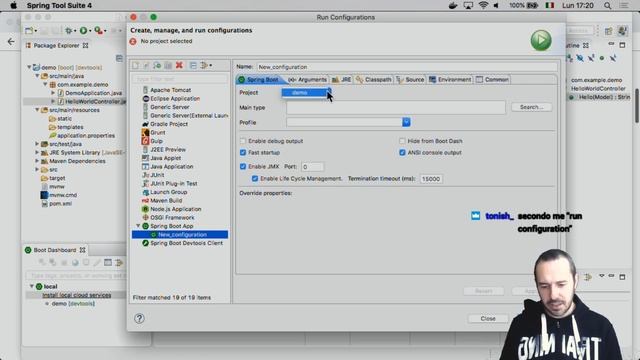This screenshot has width=640, height=360.
Task: Choose demo in Project dropdown
Action: tap(304, 93)
